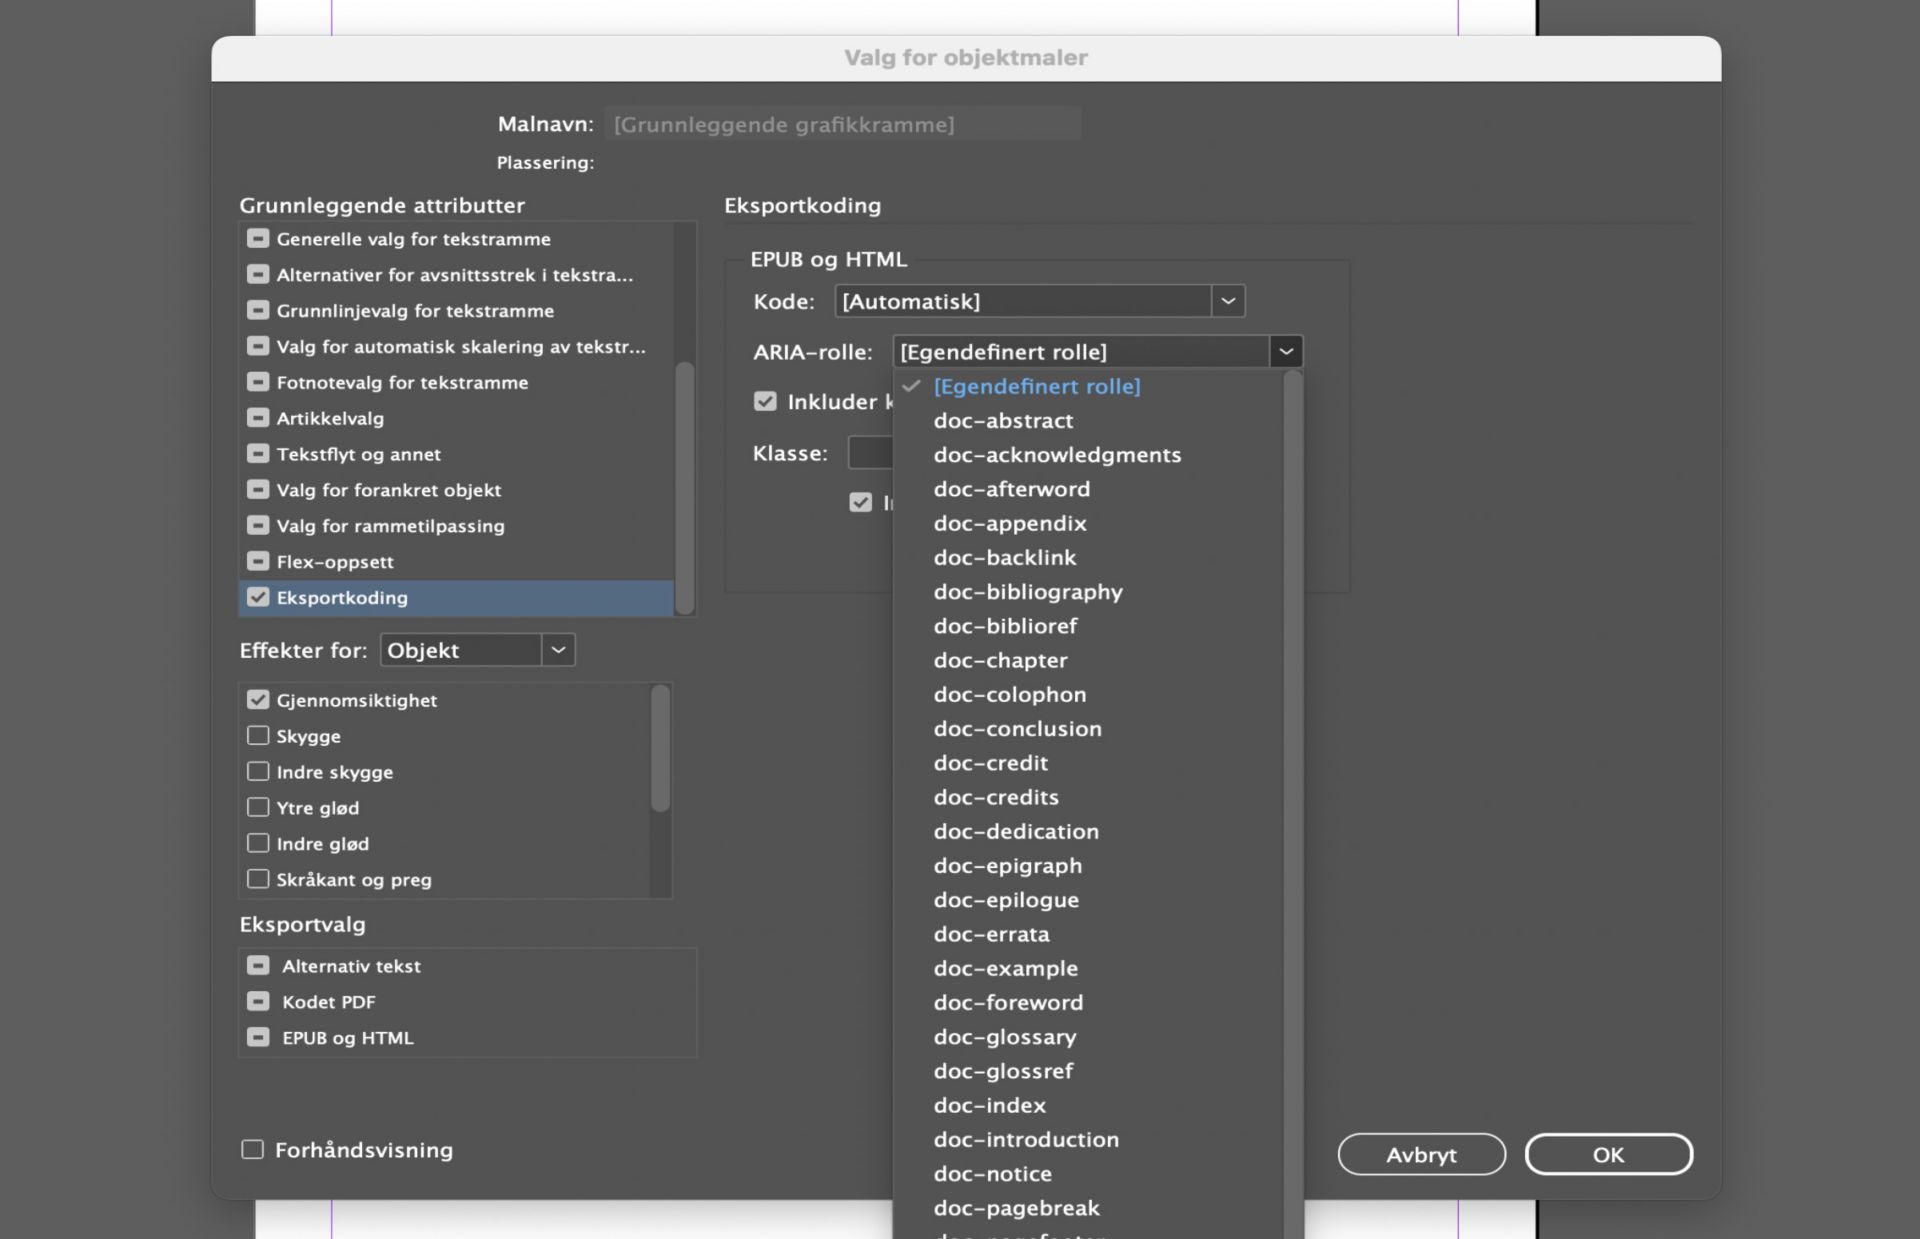The height and width of the screenshot is (1239, 1920).
Task: Toggle Kodet PDF export state icon
Action: pyautogui.click(x=258, y=1002)
